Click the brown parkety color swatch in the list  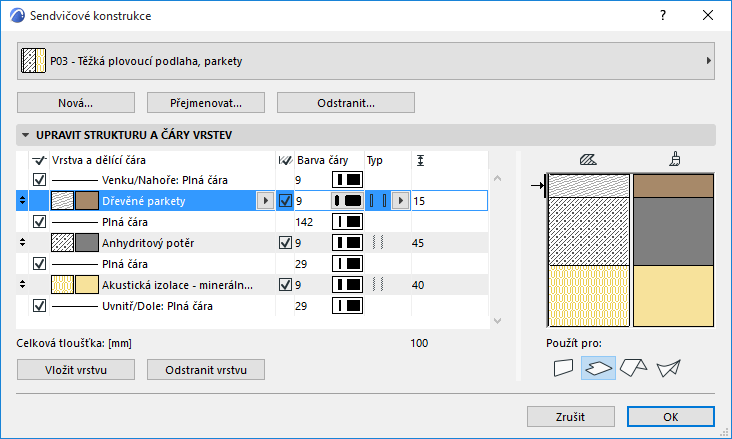[x=87, y=201]
